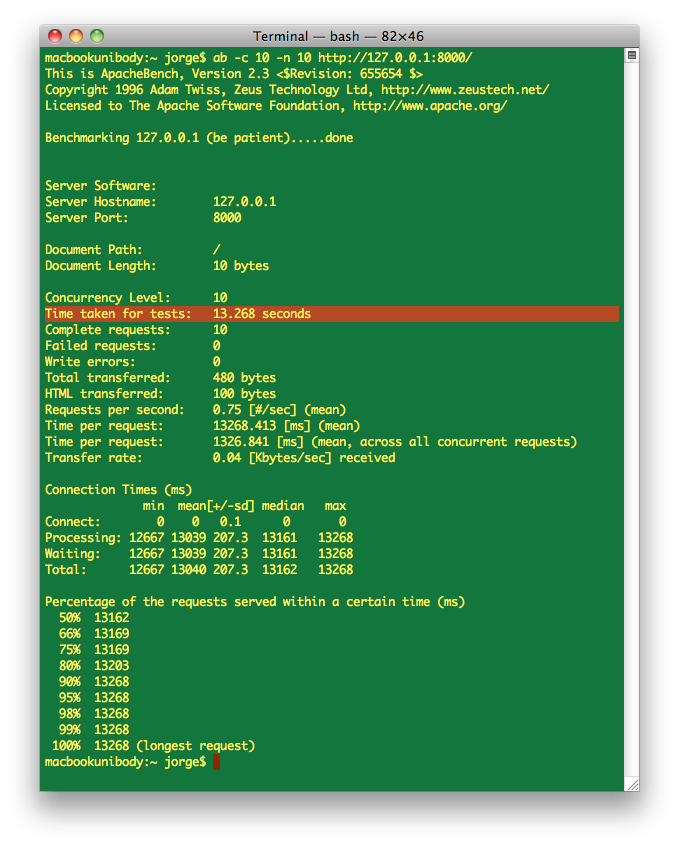Click 'This is ApacheBench, Version 2.3' line
Image resolution: width=679 pixels, height=846 pixels.
(234, 74)
